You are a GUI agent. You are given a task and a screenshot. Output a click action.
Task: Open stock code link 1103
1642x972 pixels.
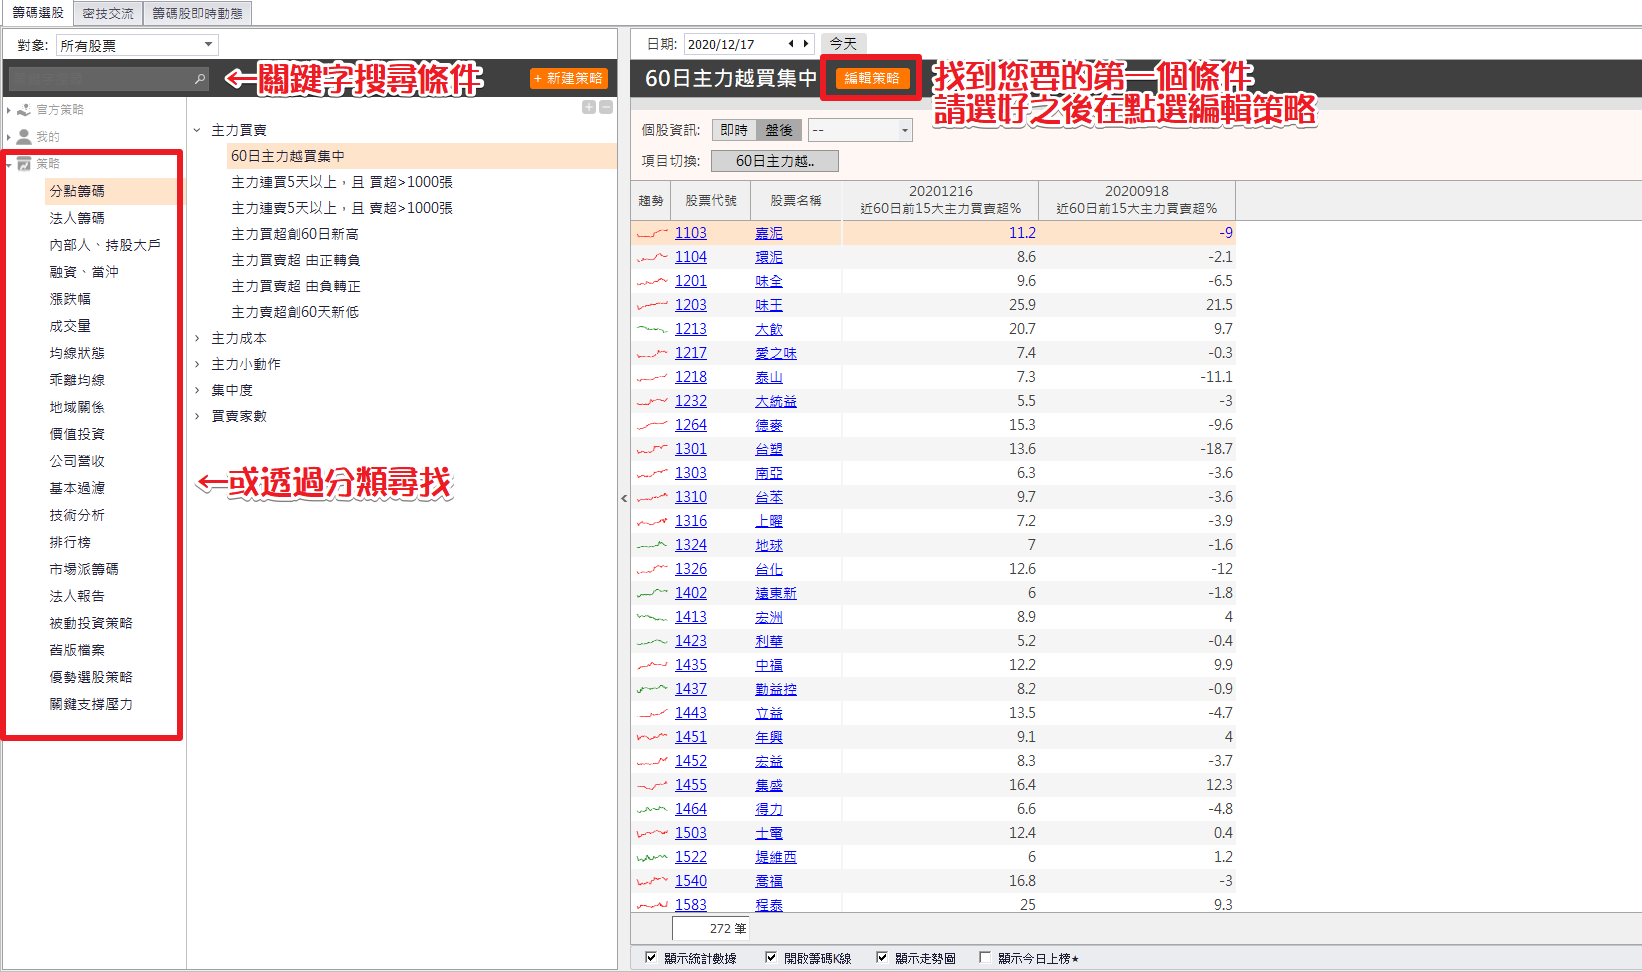690,233
